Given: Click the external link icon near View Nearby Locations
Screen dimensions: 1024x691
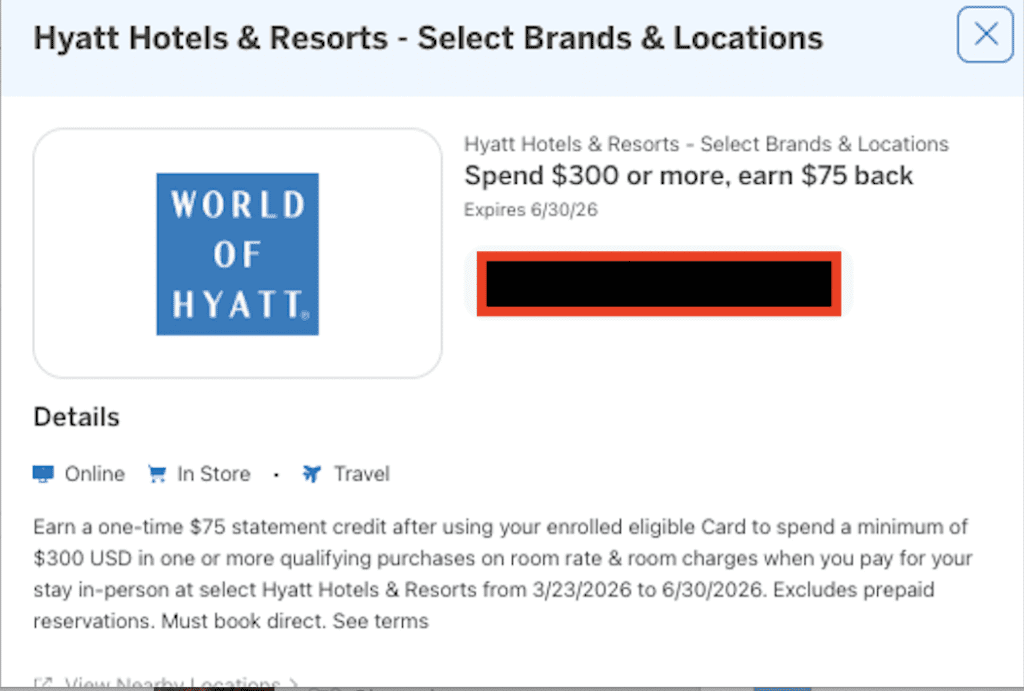Looking at the screenshot, I should [x=43, y=685].
